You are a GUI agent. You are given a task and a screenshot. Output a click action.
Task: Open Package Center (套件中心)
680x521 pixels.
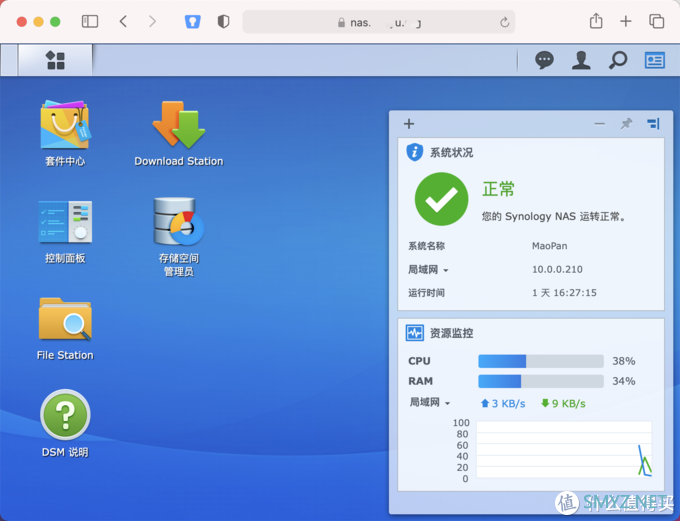(x=65, y=134)
